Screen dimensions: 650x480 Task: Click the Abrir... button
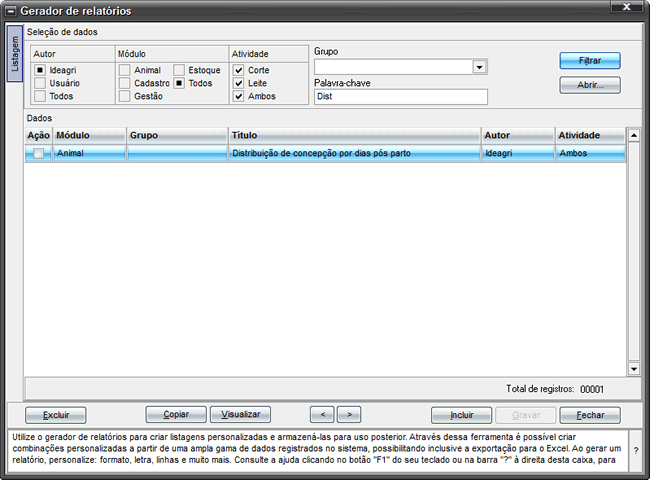(x=589, y=85)
